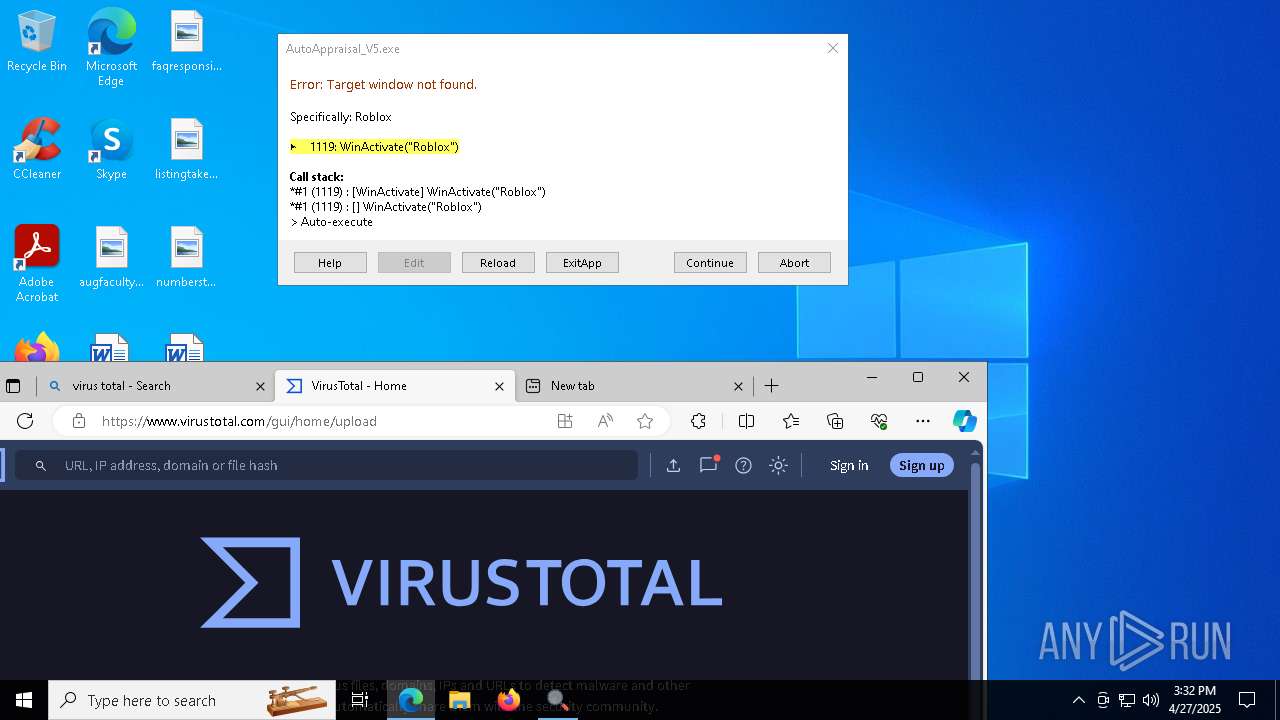The width and height of the screenshot is (1280, 720).
Task: Toggle Edge split screen icon
Action: click(x=746, y=421)
